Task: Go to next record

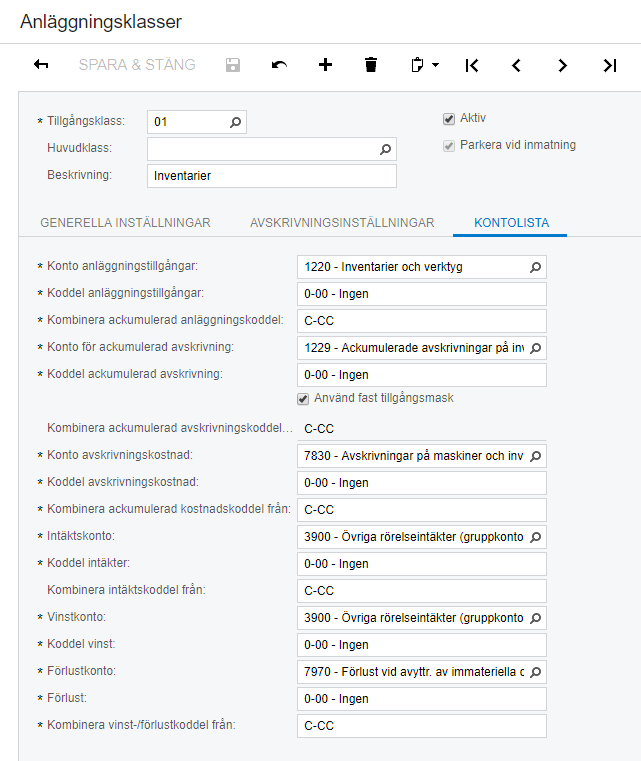Action: click(x=563, y=65)
